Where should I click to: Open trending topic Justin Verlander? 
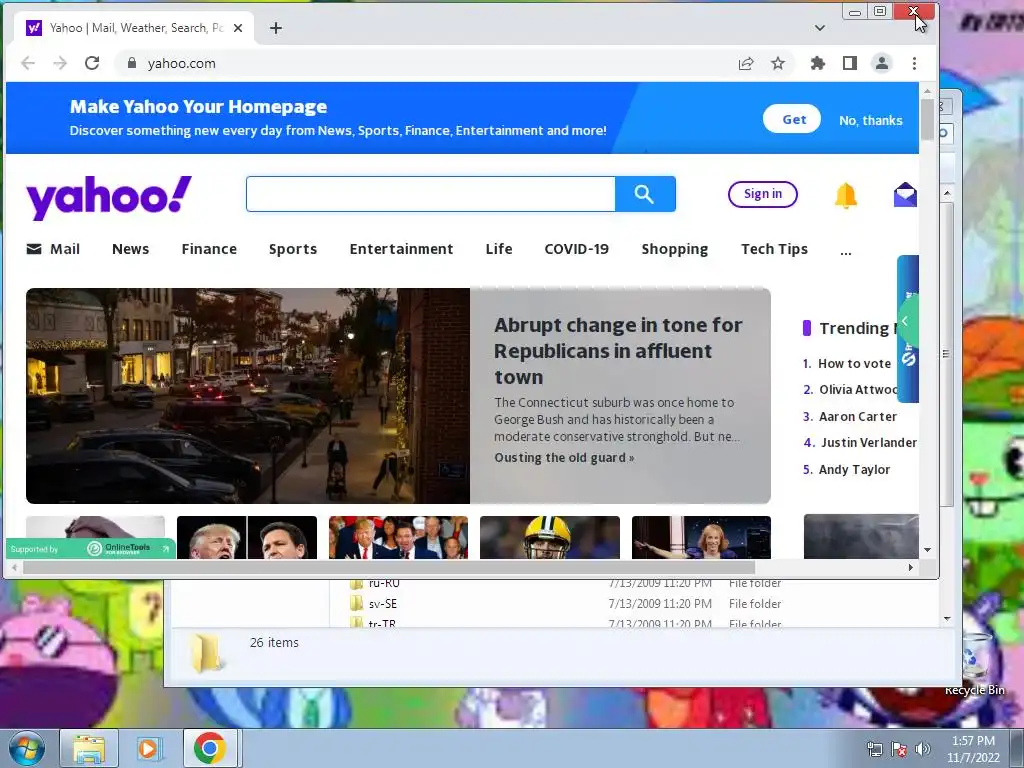click(869, 443)
